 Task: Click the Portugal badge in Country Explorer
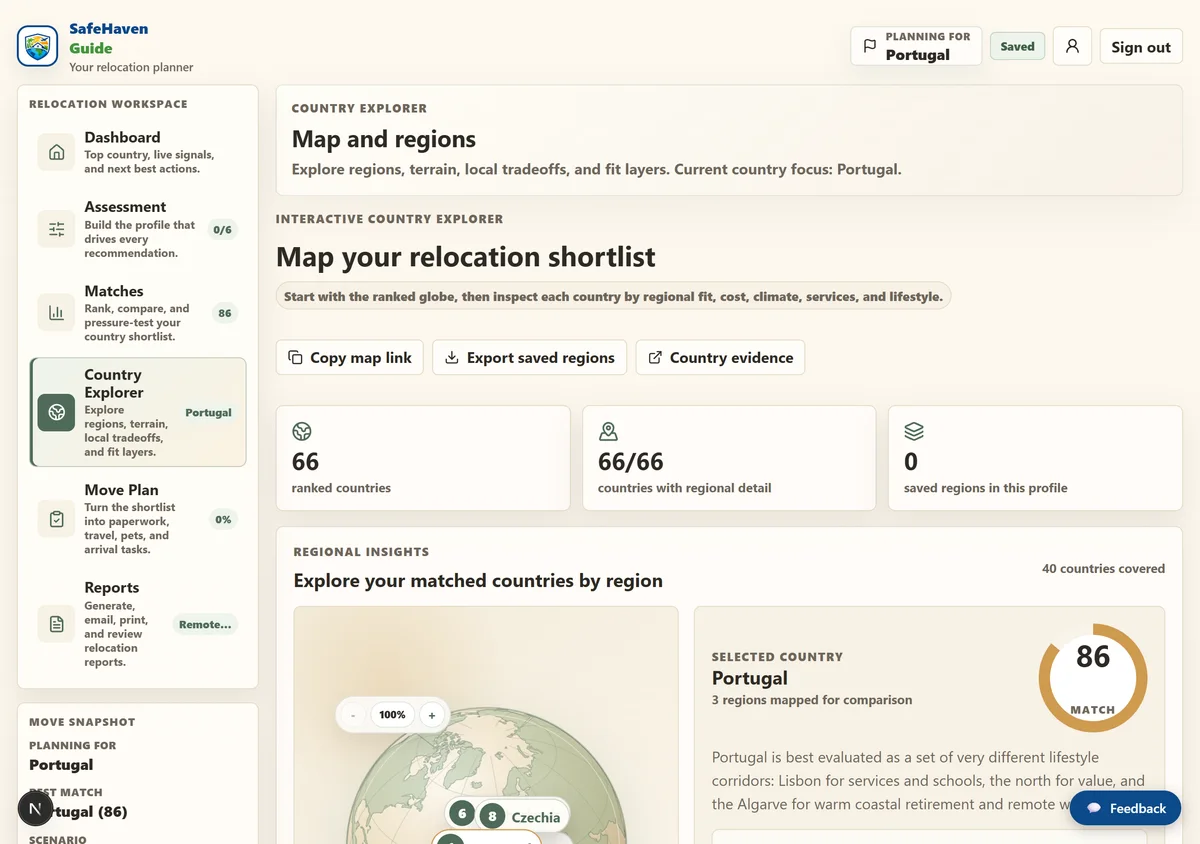pos(208,412)
